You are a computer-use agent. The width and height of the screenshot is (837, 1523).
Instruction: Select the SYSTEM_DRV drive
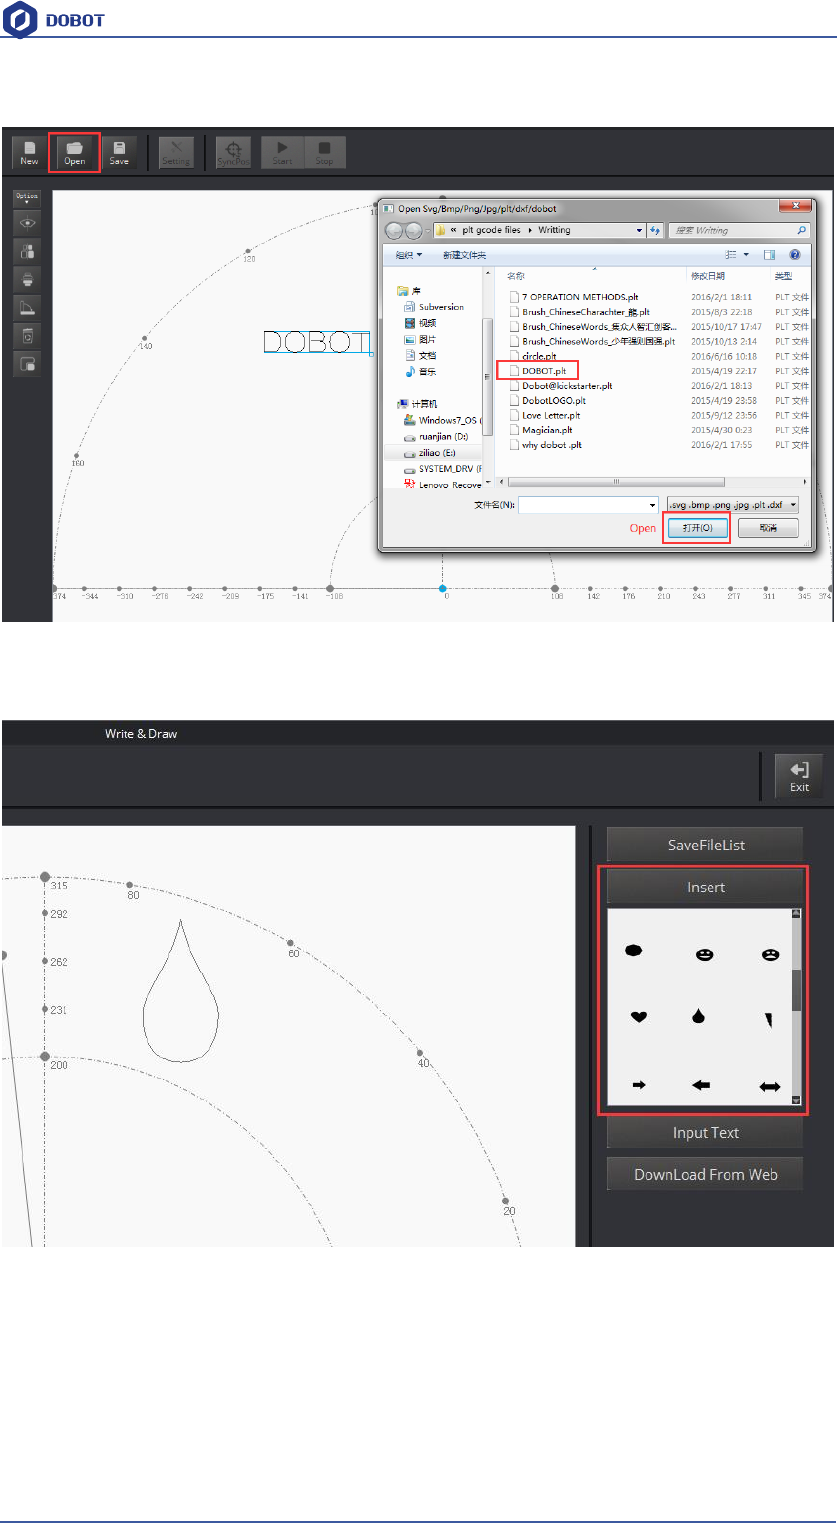[x=443, y=469]
